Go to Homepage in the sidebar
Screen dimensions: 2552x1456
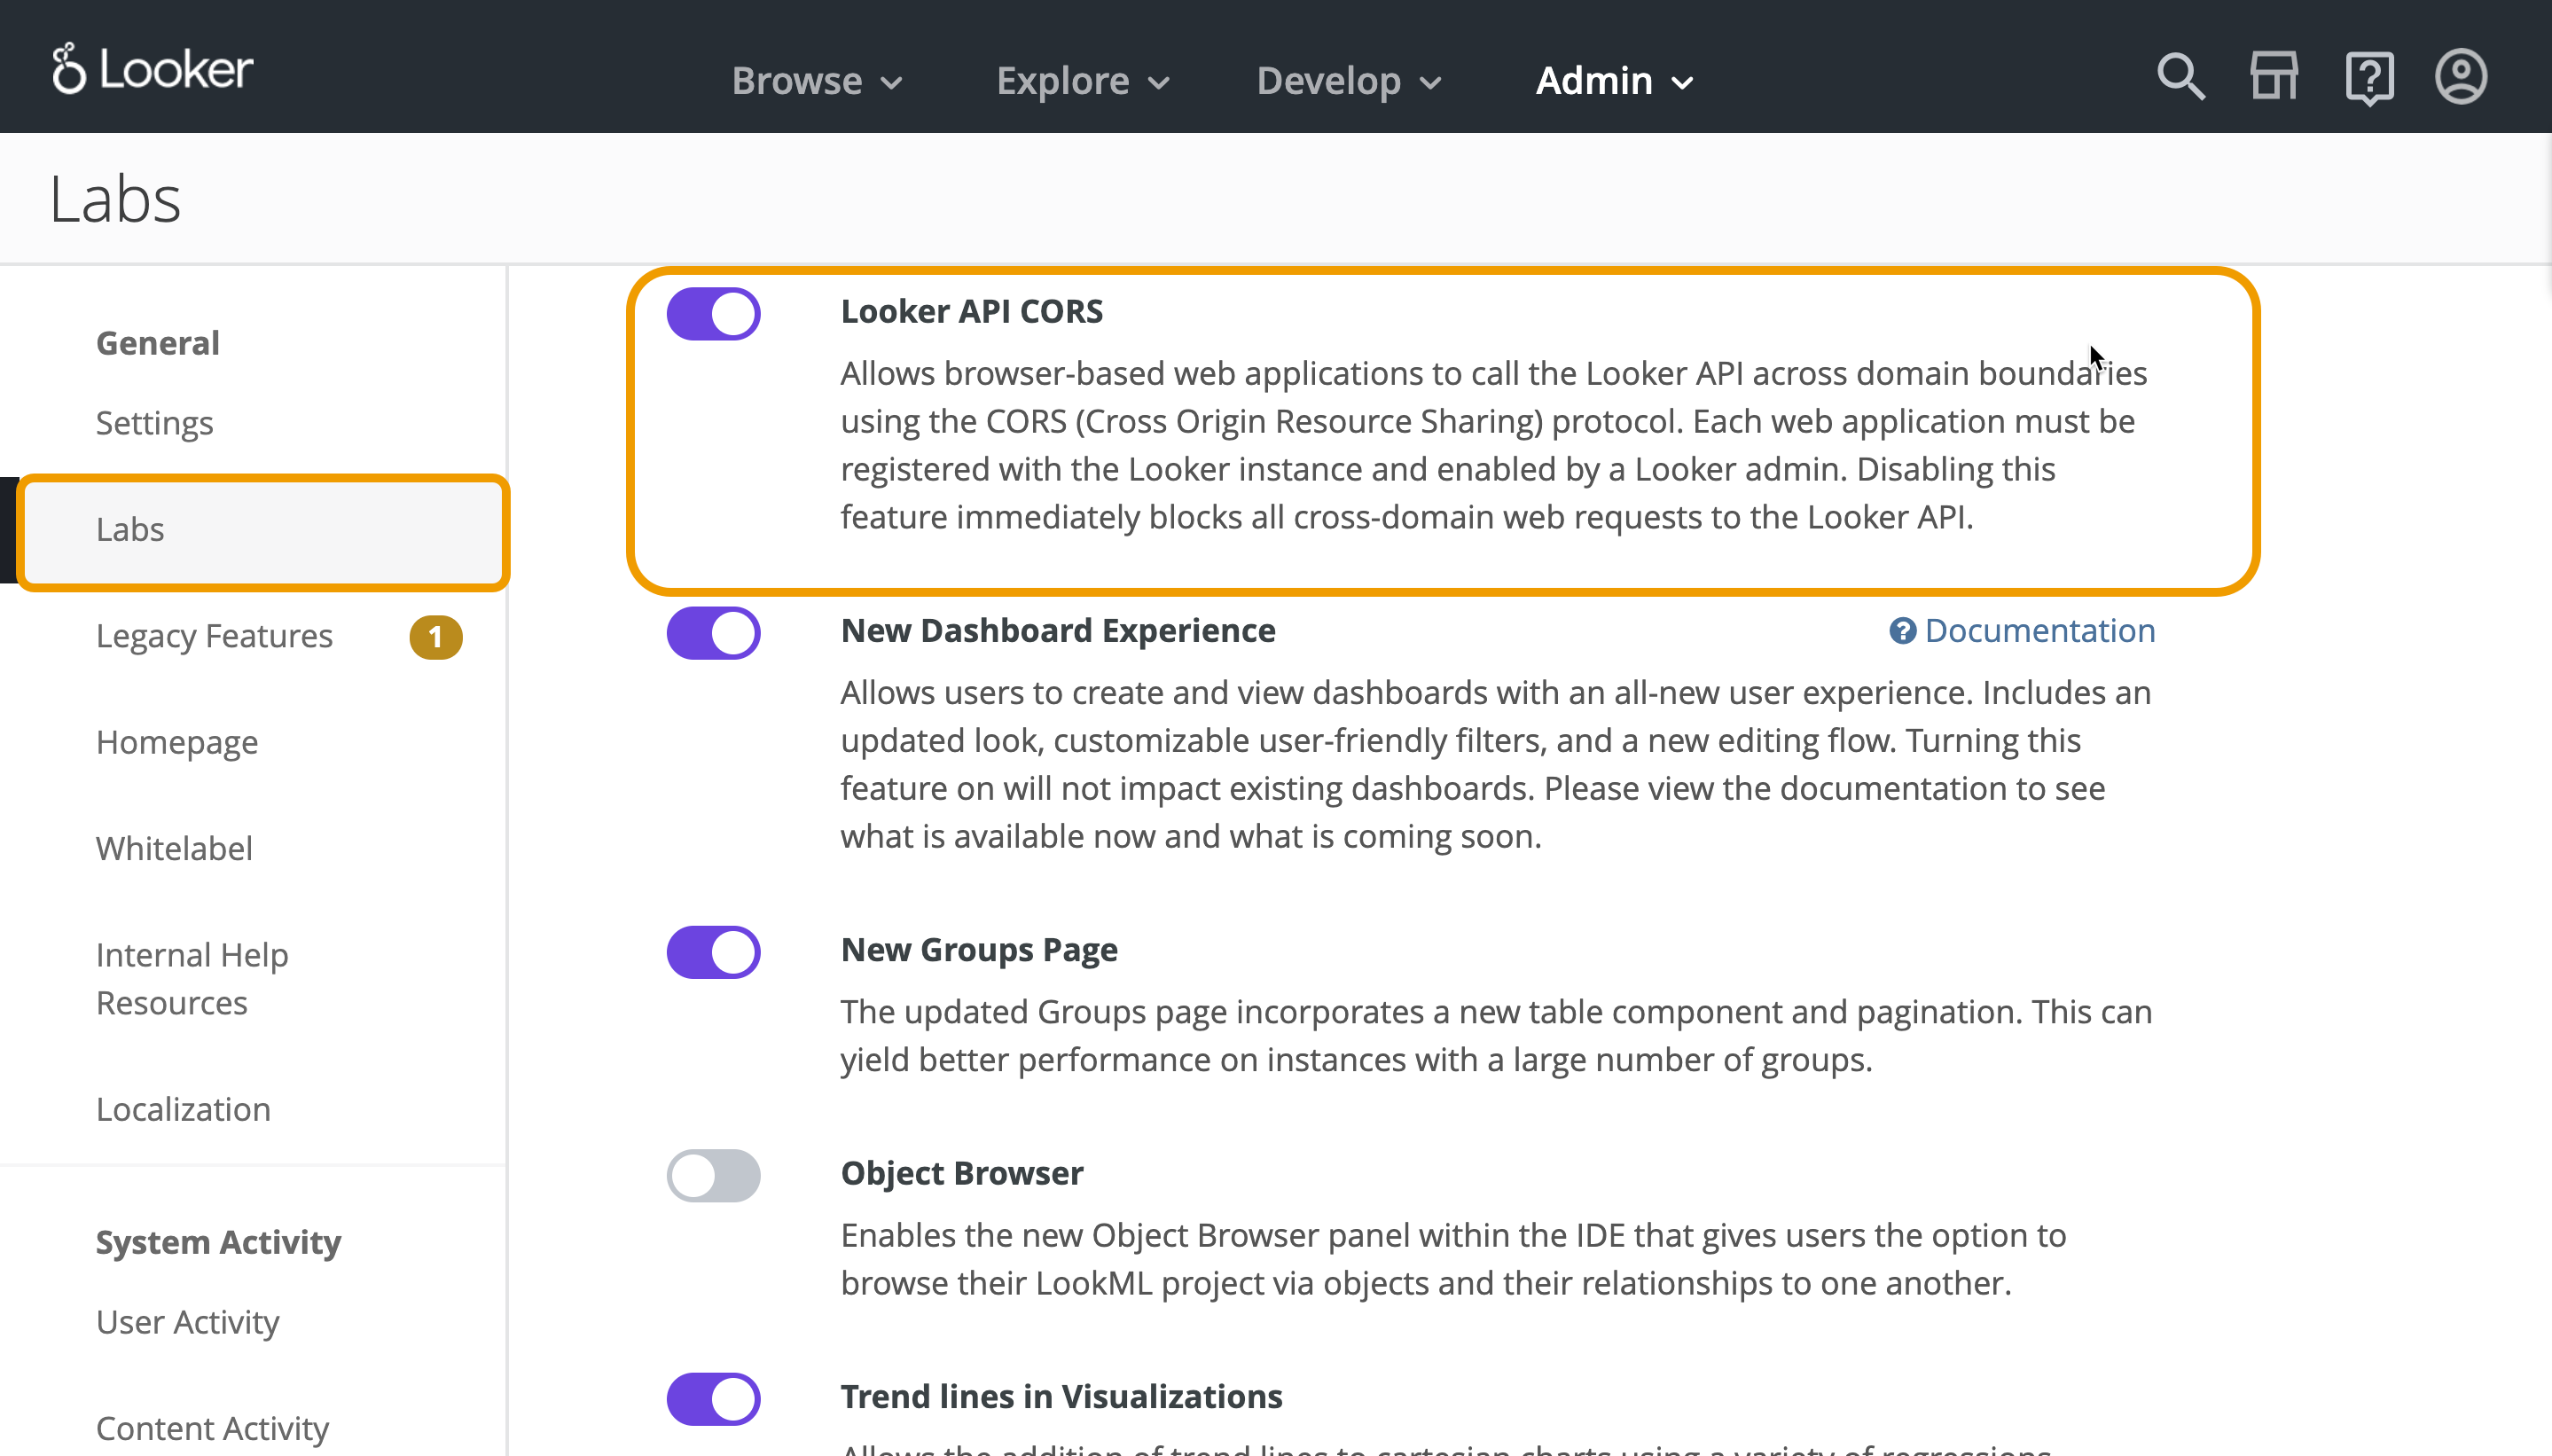tap(177, 742)
